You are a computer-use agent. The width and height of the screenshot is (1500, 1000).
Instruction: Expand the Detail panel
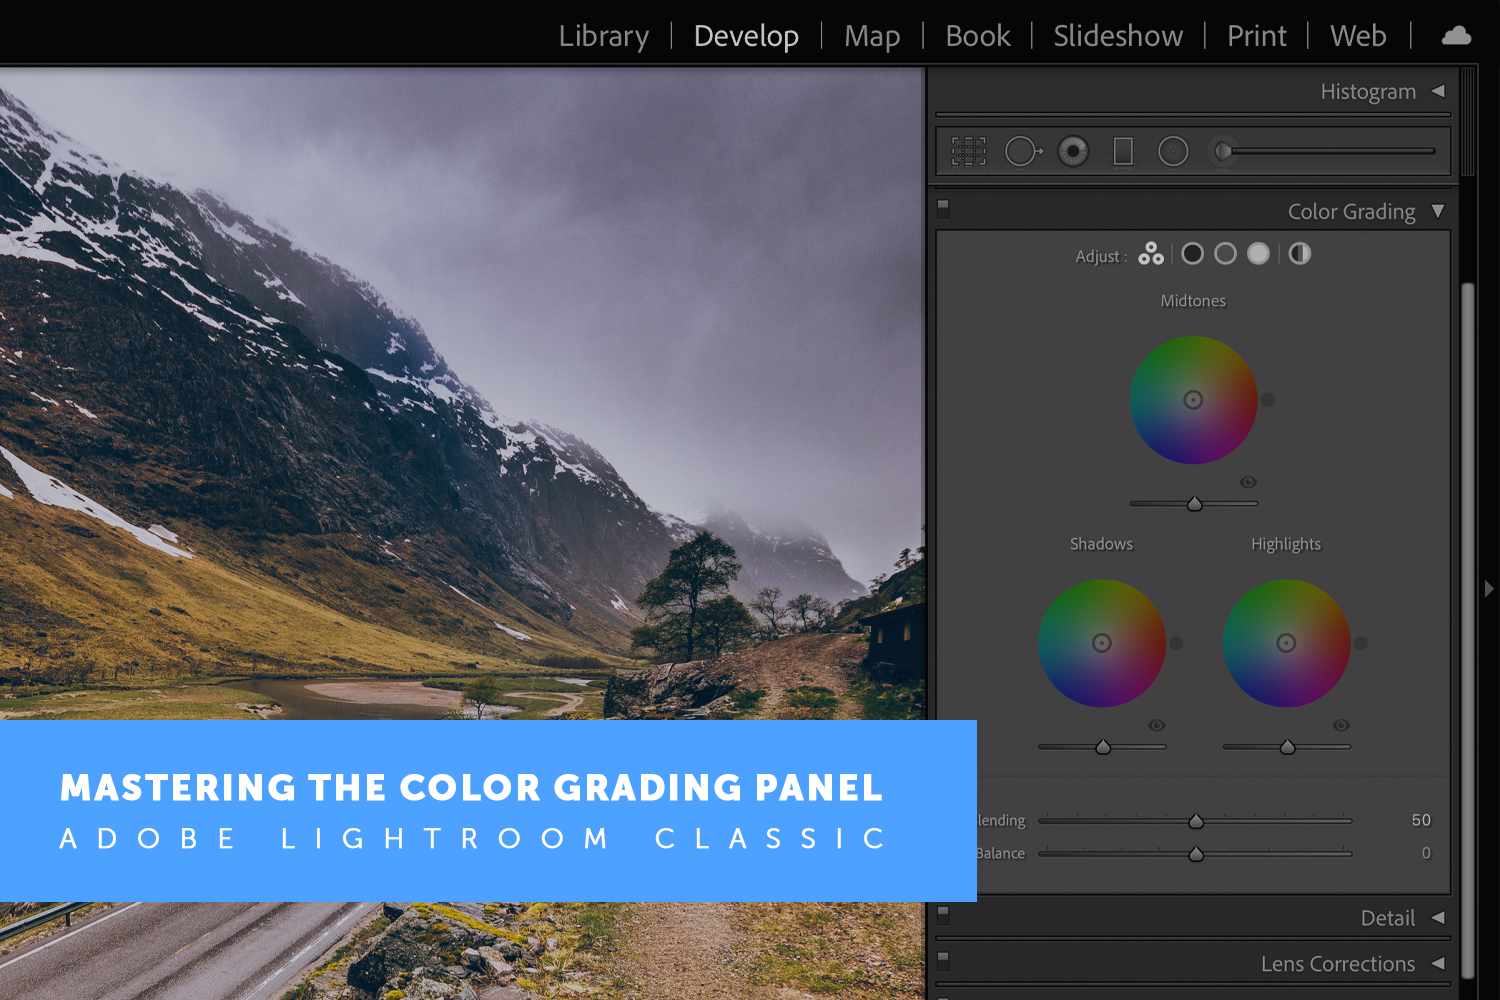(x=1438, y=917)
